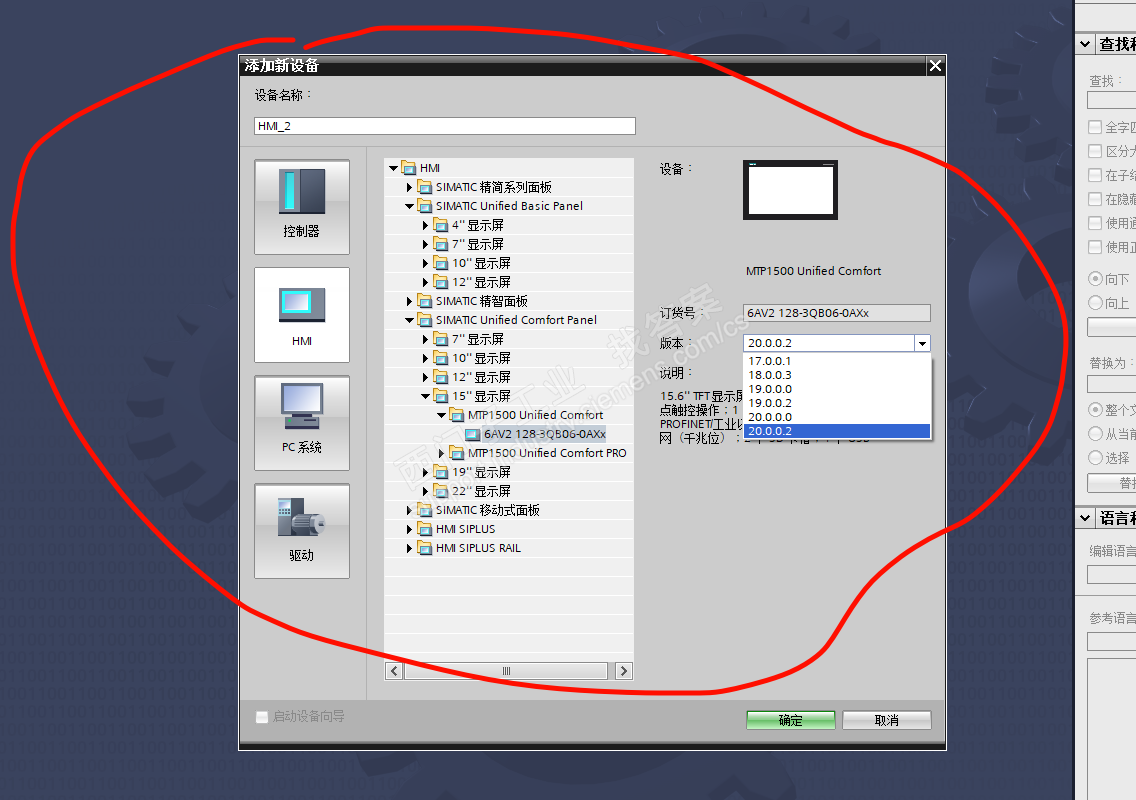The height and width of the screenshot is (800, 1136).
Task: Click the tree scrollbar right arrow
Action: (624, 671)
